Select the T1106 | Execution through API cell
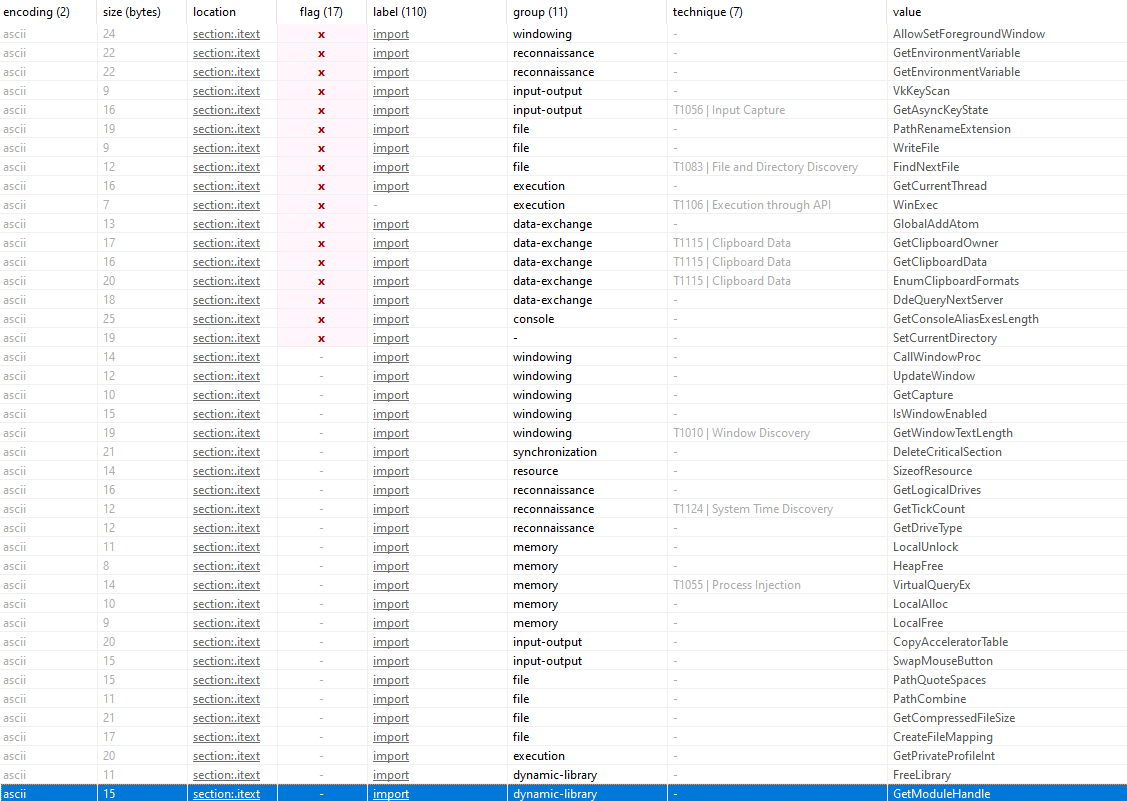The image size is (1127, 801). tap(752, 205)
